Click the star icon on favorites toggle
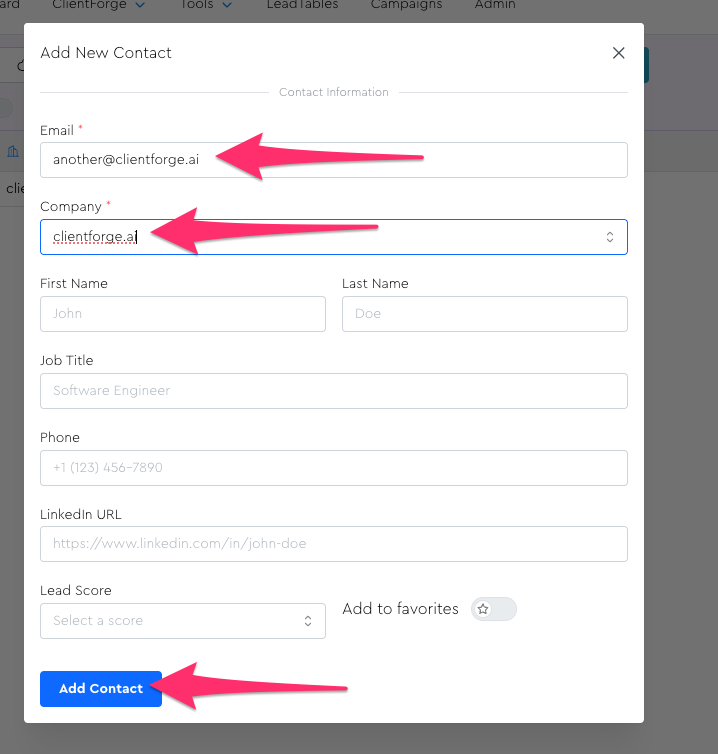718x754 pixels. pos(483,609)
